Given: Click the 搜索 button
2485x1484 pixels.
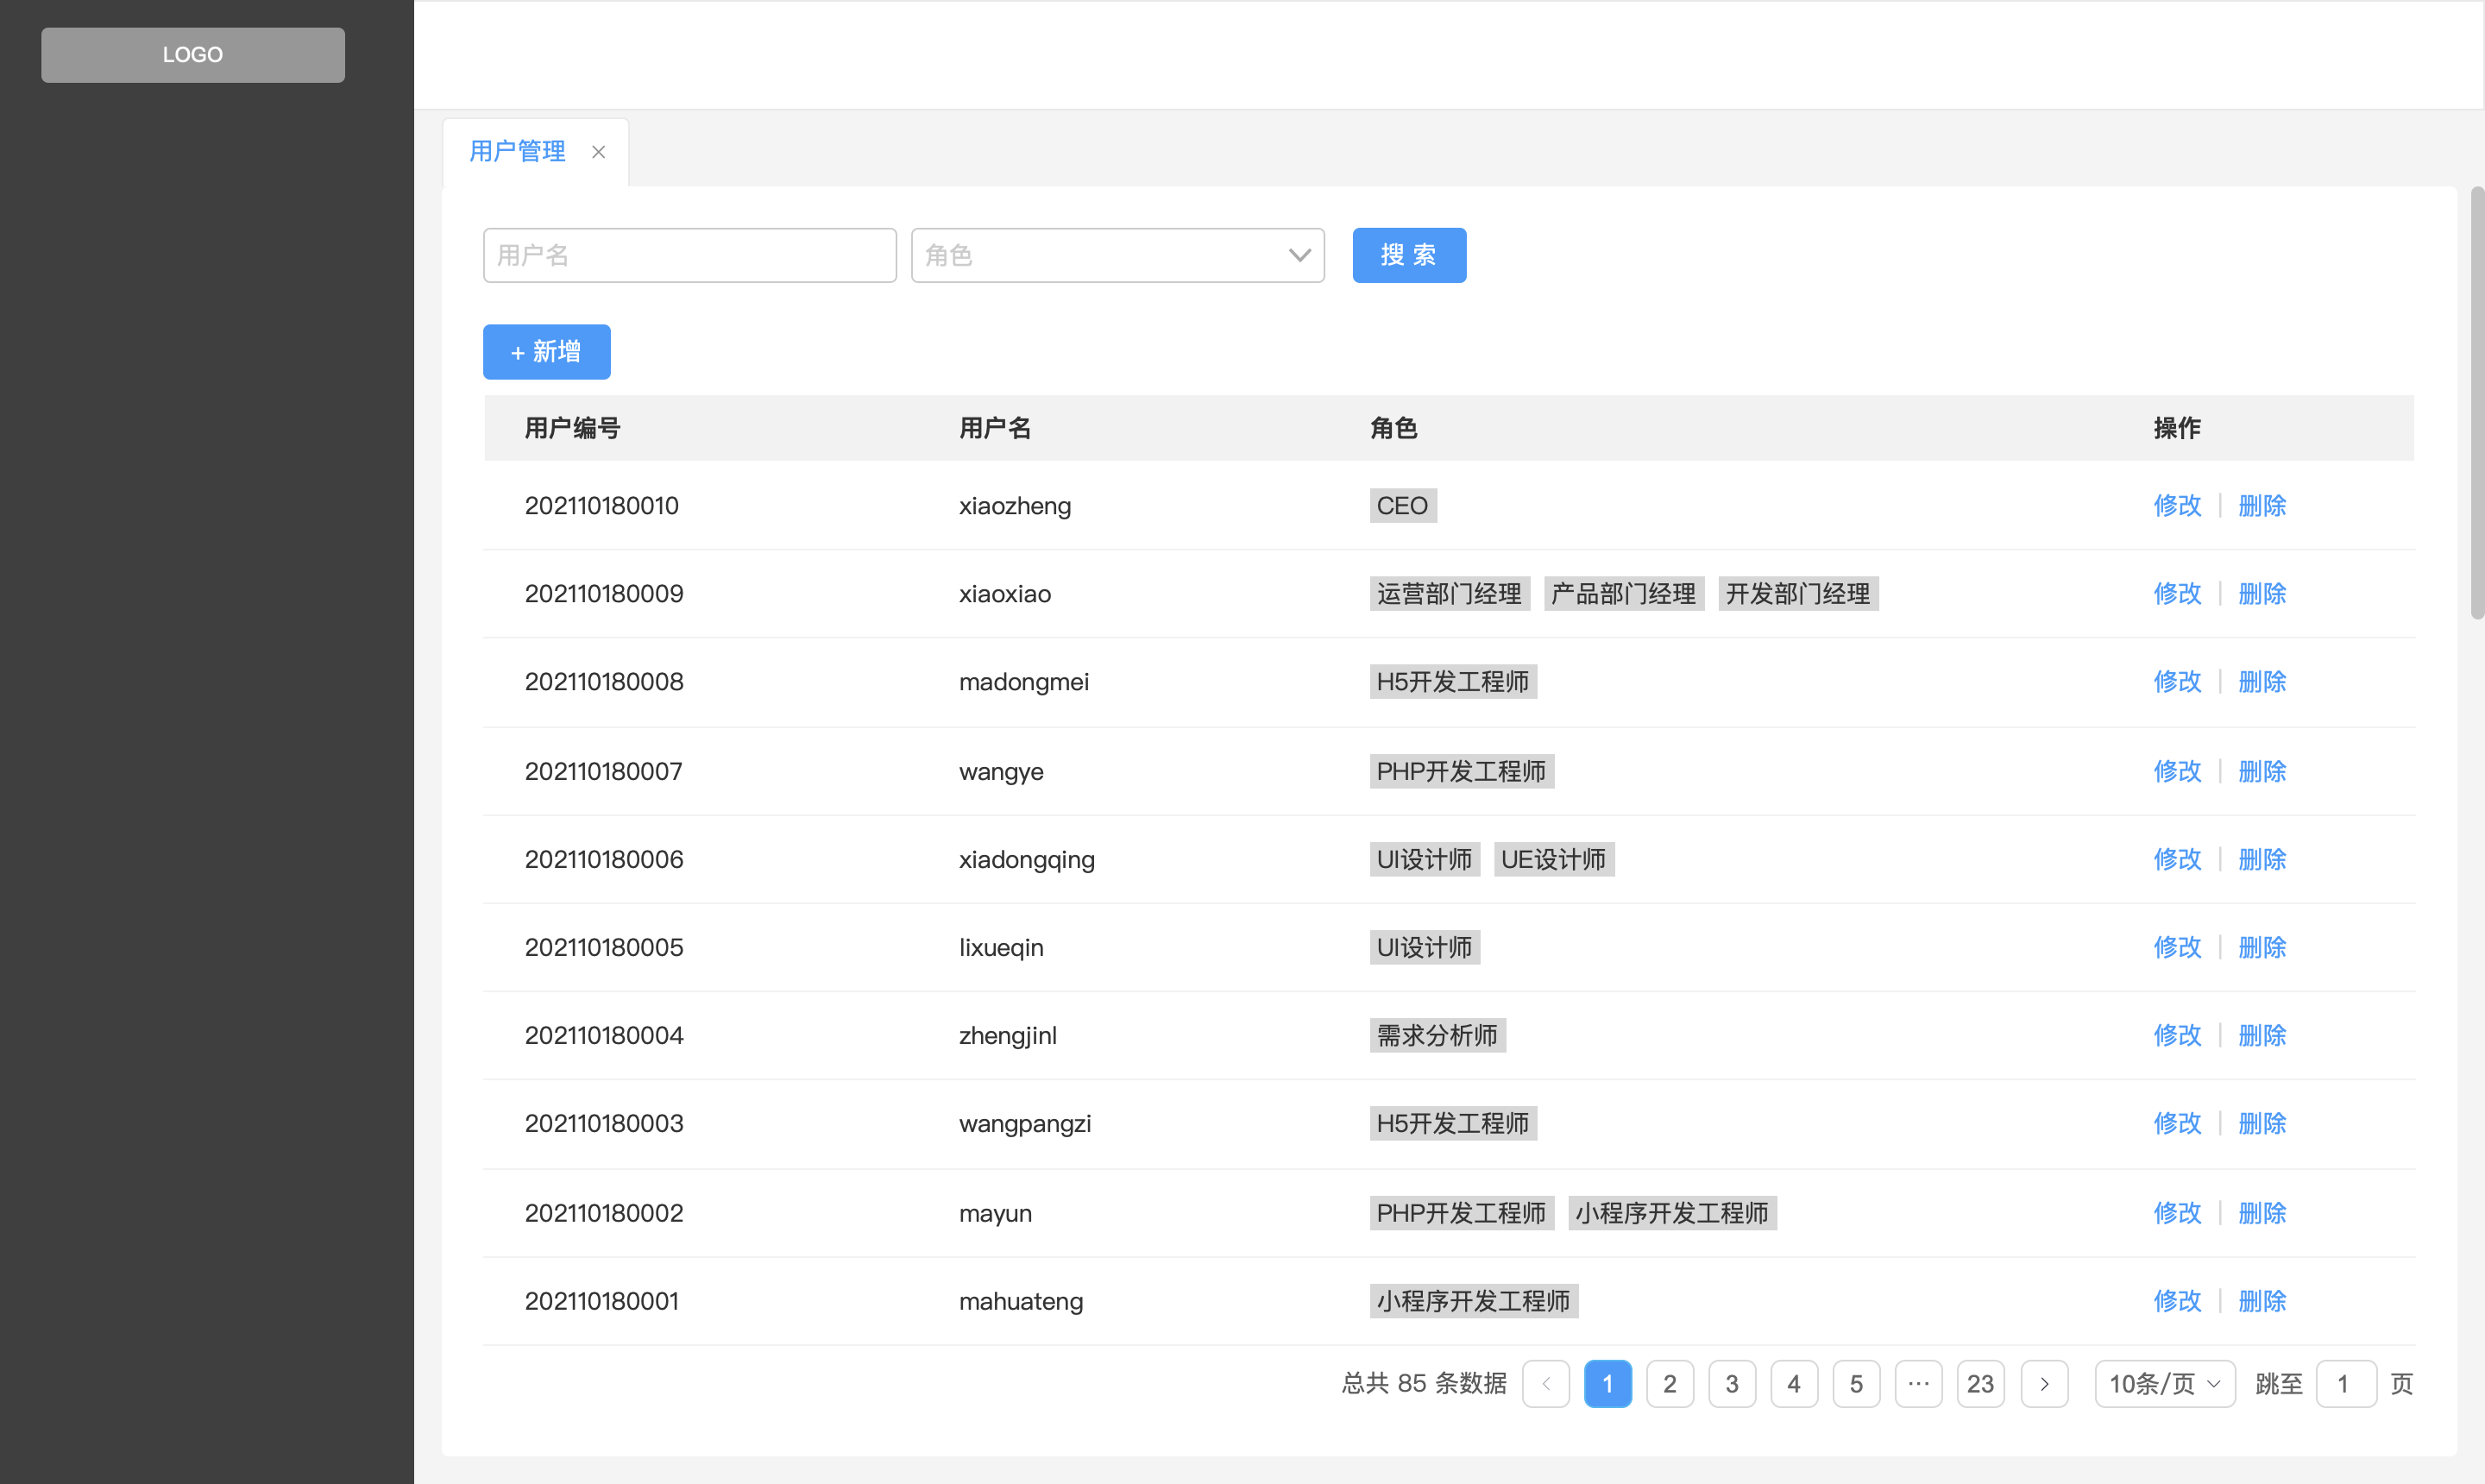Looking at the screenshot, I should (x=1409, y=255).
